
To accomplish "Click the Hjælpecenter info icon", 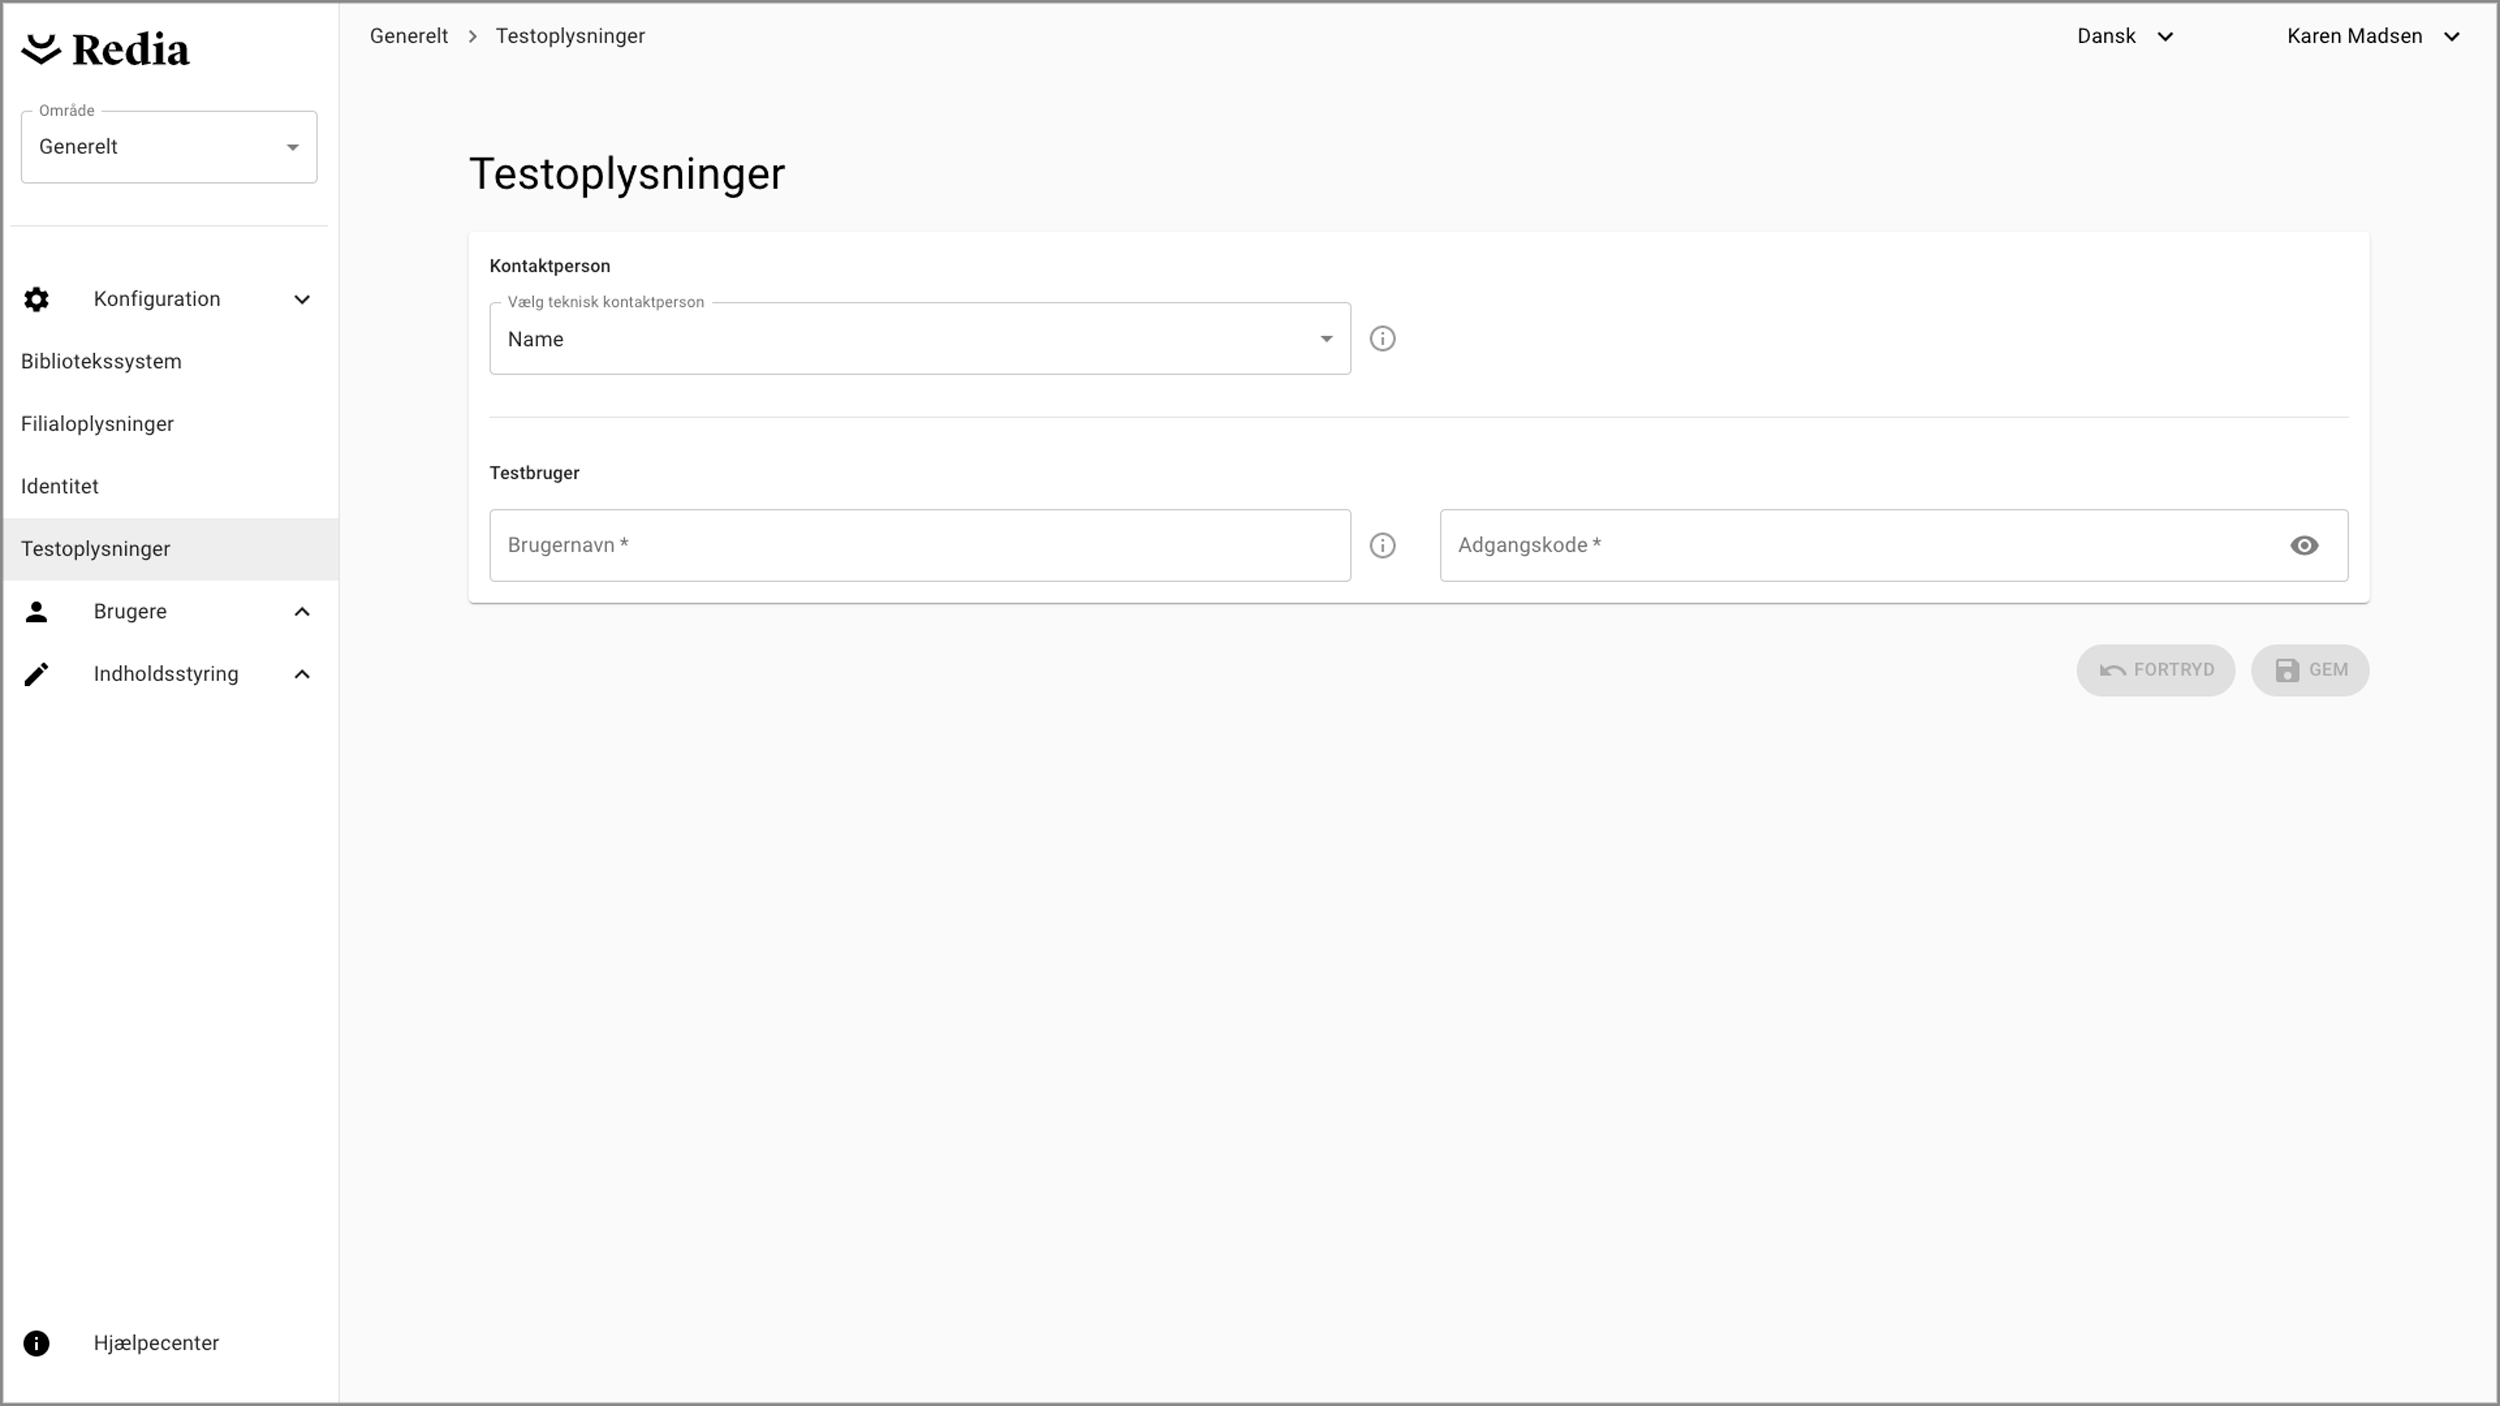I will [x=36, y=1343].
